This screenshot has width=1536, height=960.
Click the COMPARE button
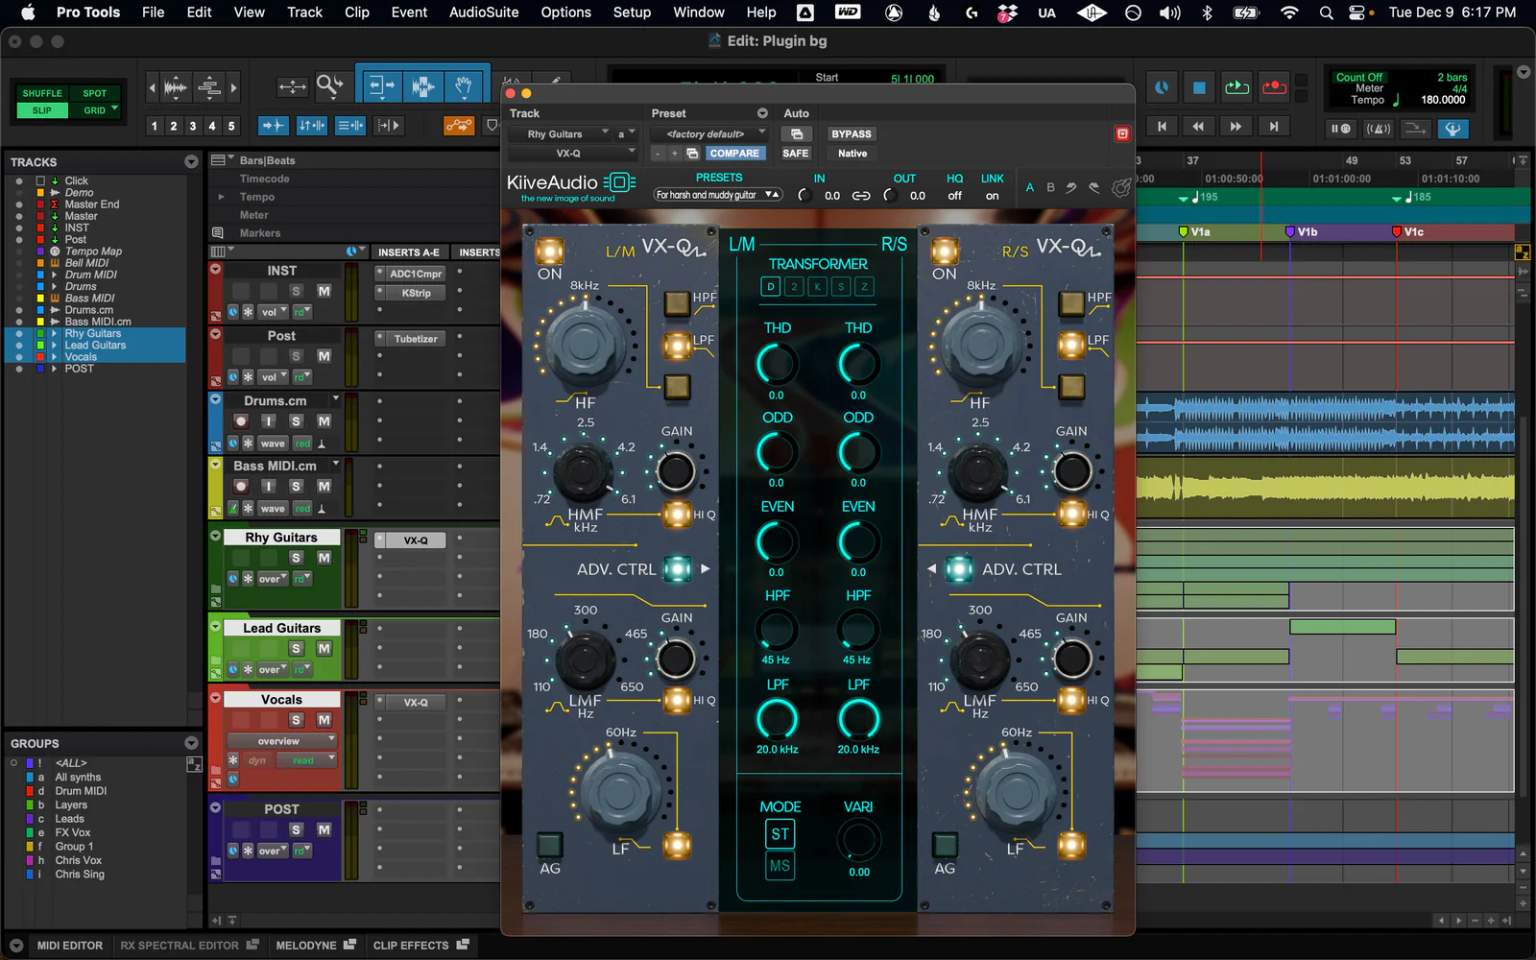click(x=735, y=153)
